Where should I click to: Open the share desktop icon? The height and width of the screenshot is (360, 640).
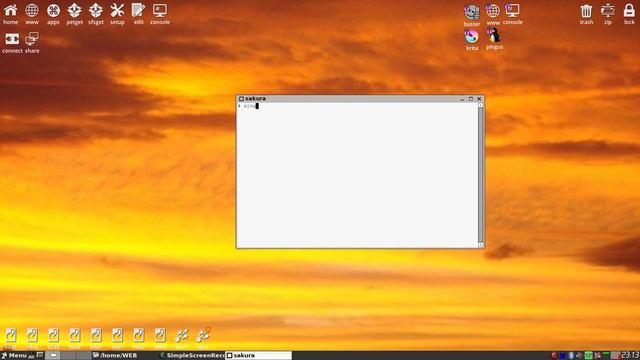32,43
